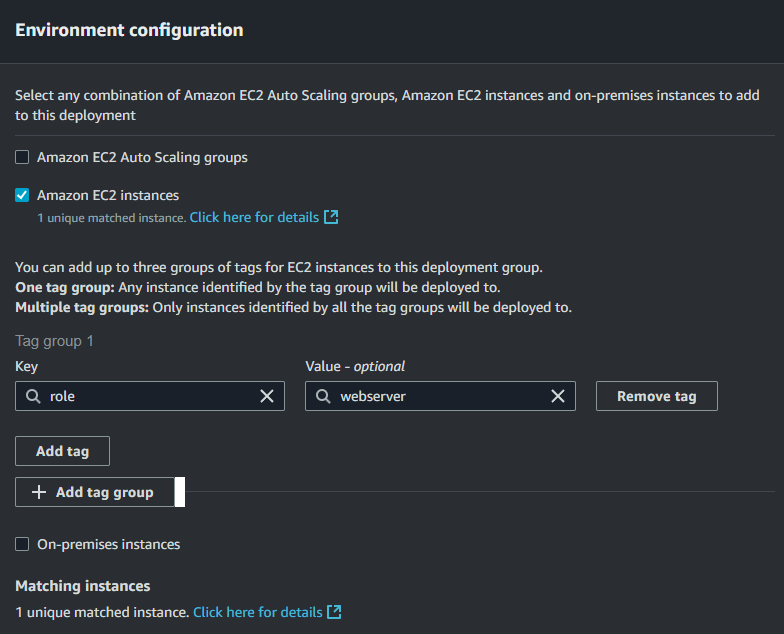The image size is (784, 634).
Task: Open the details link under Matching instances
Action: click(257, 612)
